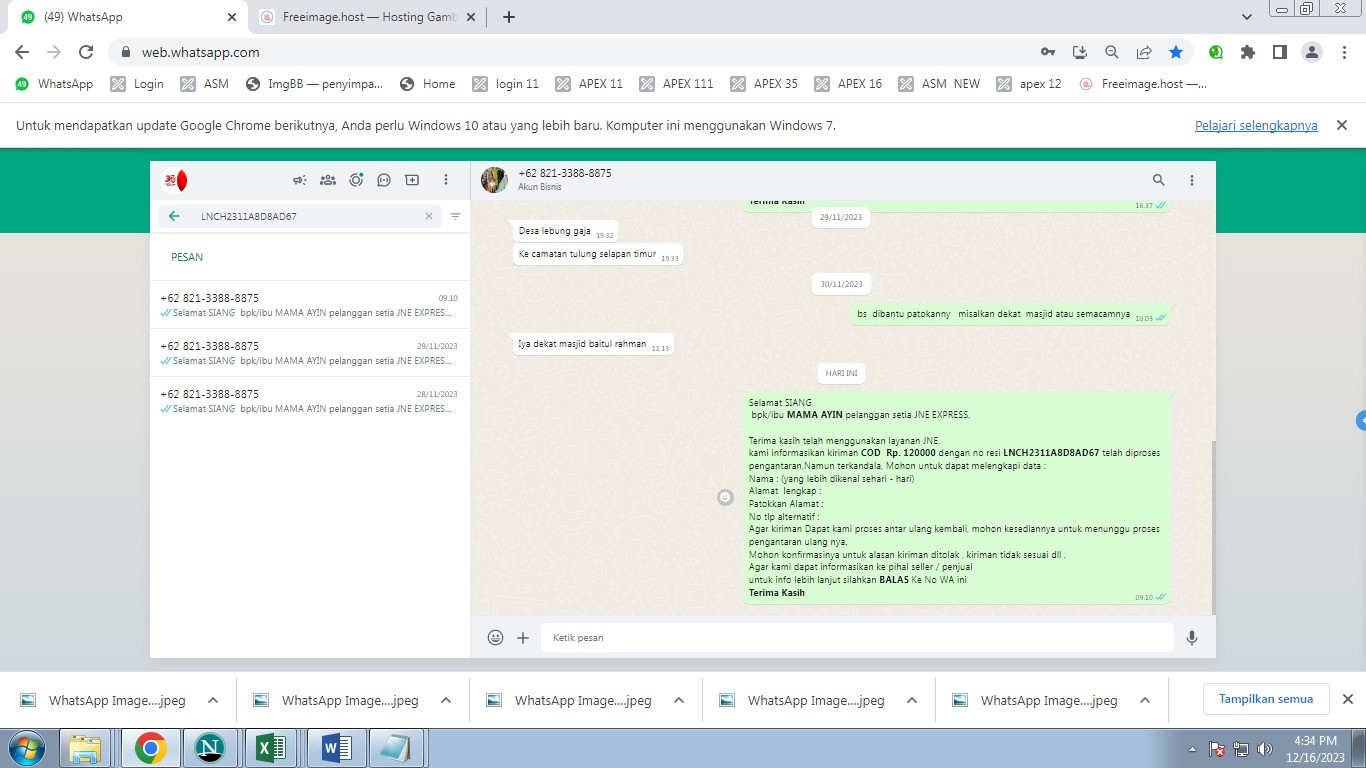Viewport: 1366px width, 768px height.
Task: Click the 'Pelajari selengkapnya' link
Action: click(1256, 126)
